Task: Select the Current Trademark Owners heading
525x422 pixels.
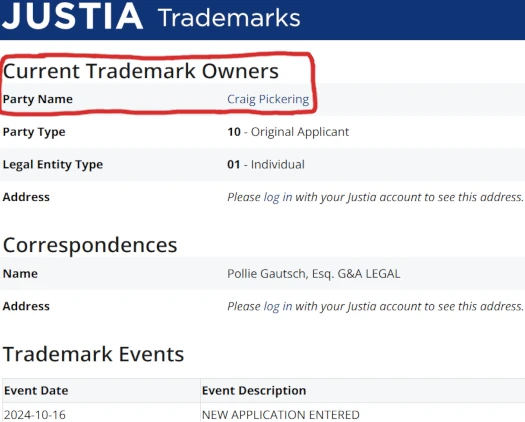Action: 141,71
